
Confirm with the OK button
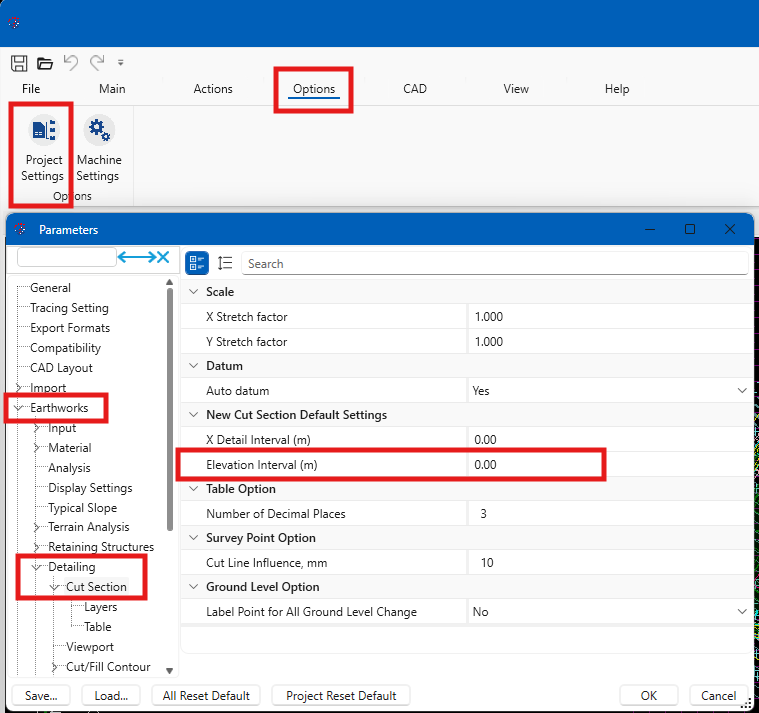point(648,696)
